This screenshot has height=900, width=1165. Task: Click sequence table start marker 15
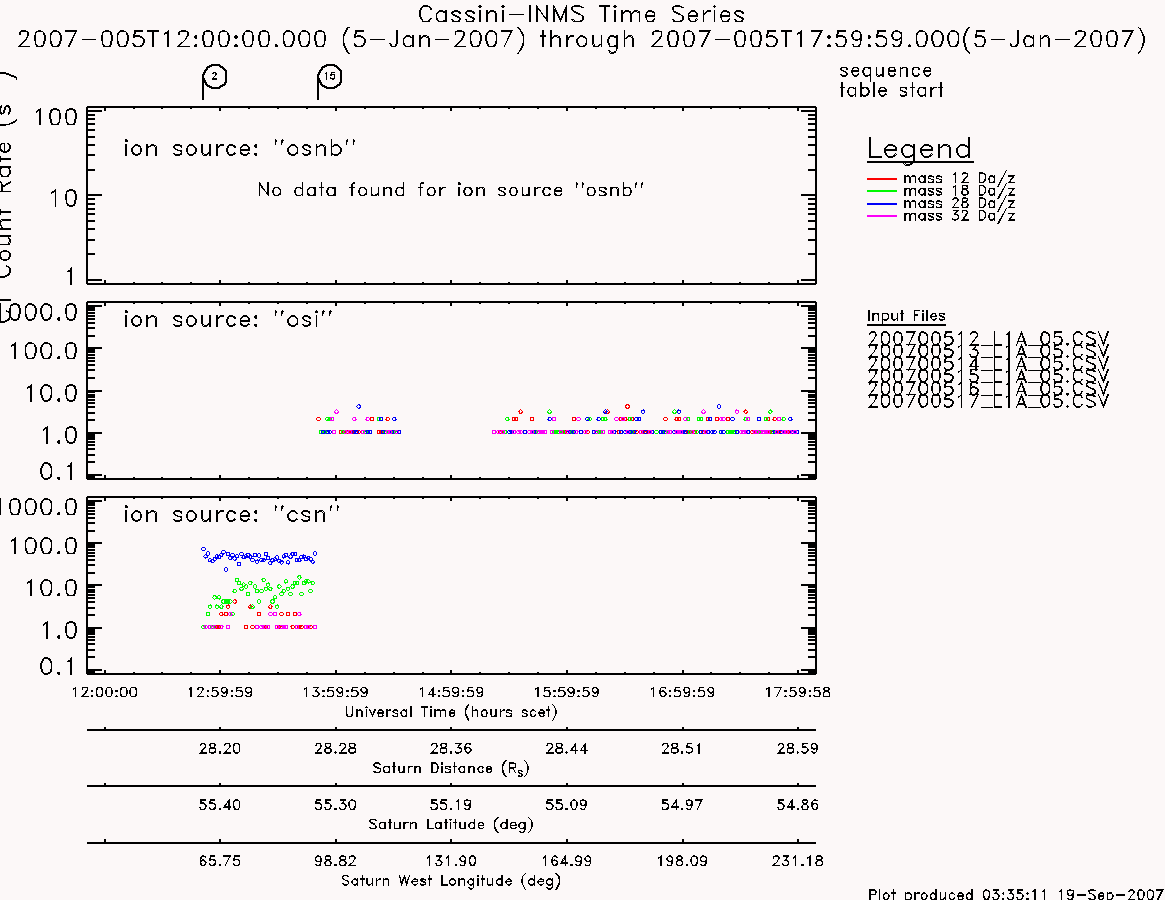tap(330, 77)
